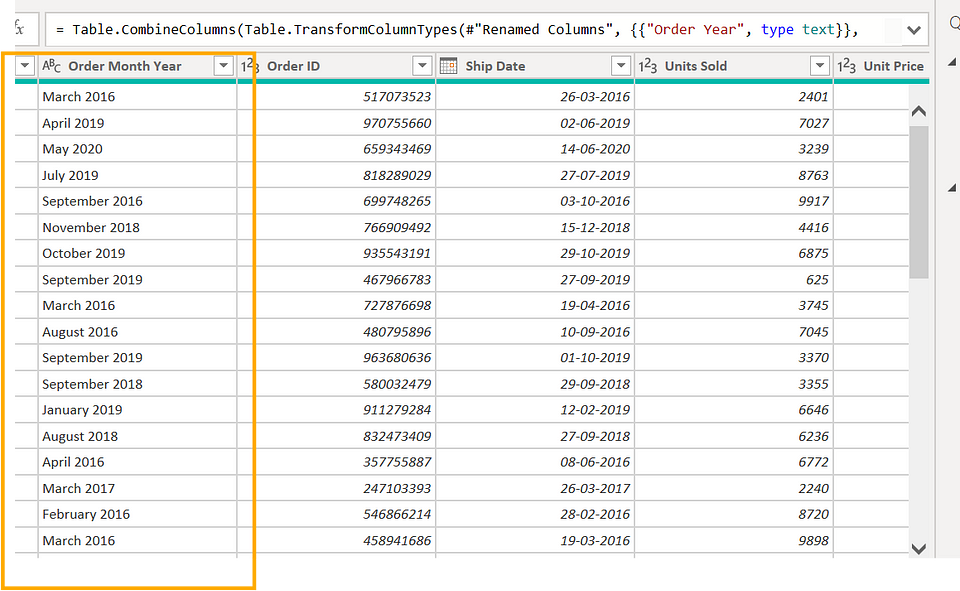Select cell 'March 2017'
The height and width of the screenshot is (591, 960).
pyautogui.click(x=138, y=488)
